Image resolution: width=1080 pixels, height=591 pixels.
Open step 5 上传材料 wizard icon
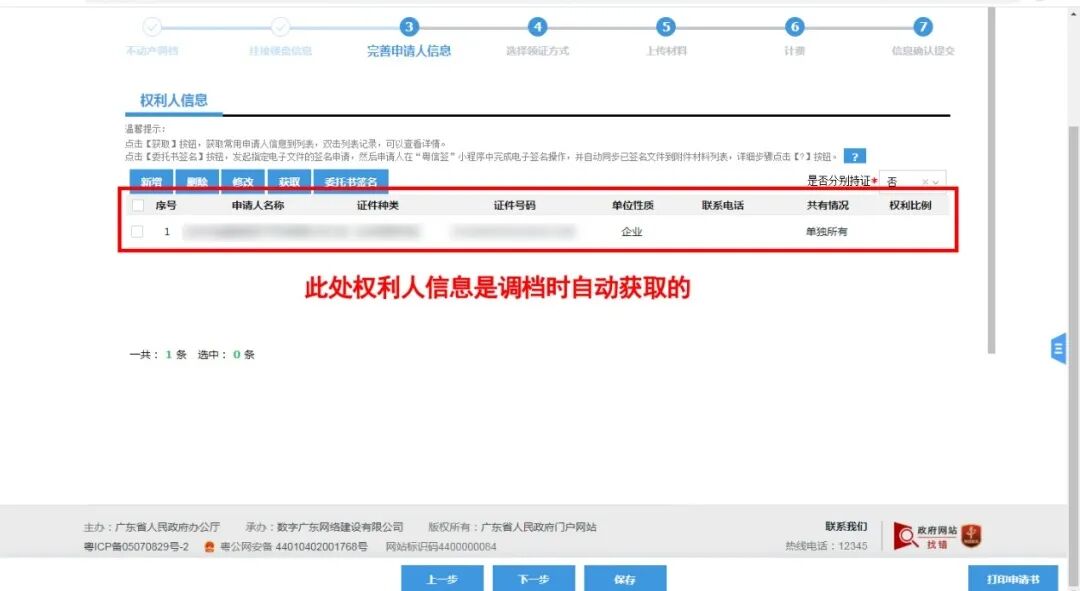click(x=666, y=29)
